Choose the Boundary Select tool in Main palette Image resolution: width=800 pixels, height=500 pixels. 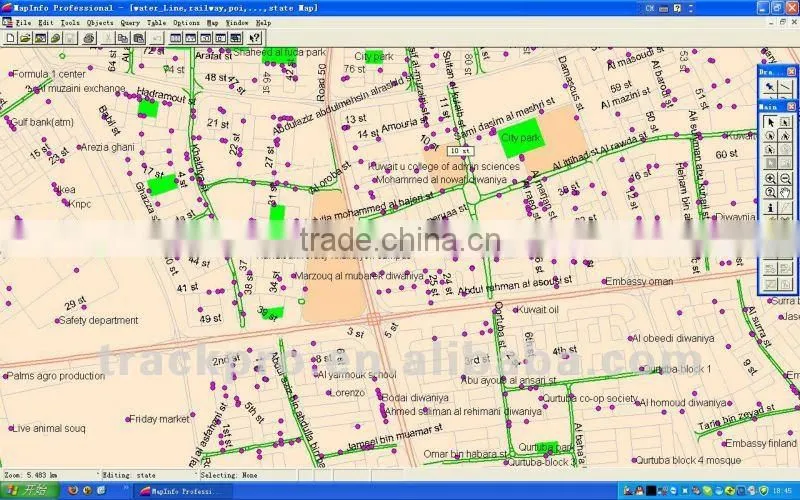pyautogui.click(x=770, y=149)
